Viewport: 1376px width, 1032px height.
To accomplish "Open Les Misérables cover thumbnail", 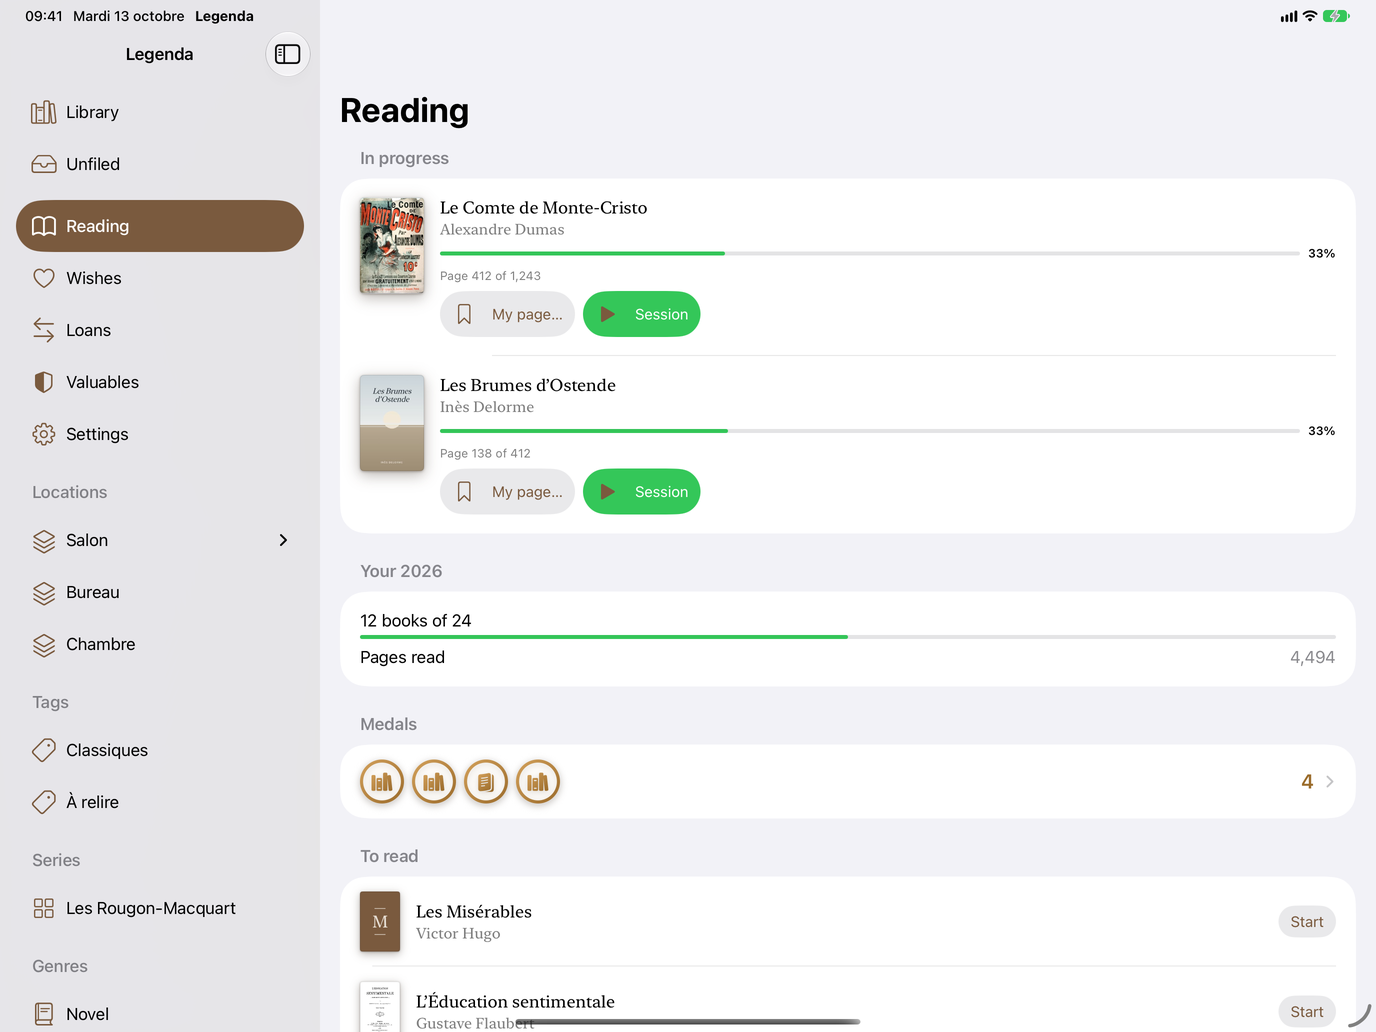I will click(380, 922).
